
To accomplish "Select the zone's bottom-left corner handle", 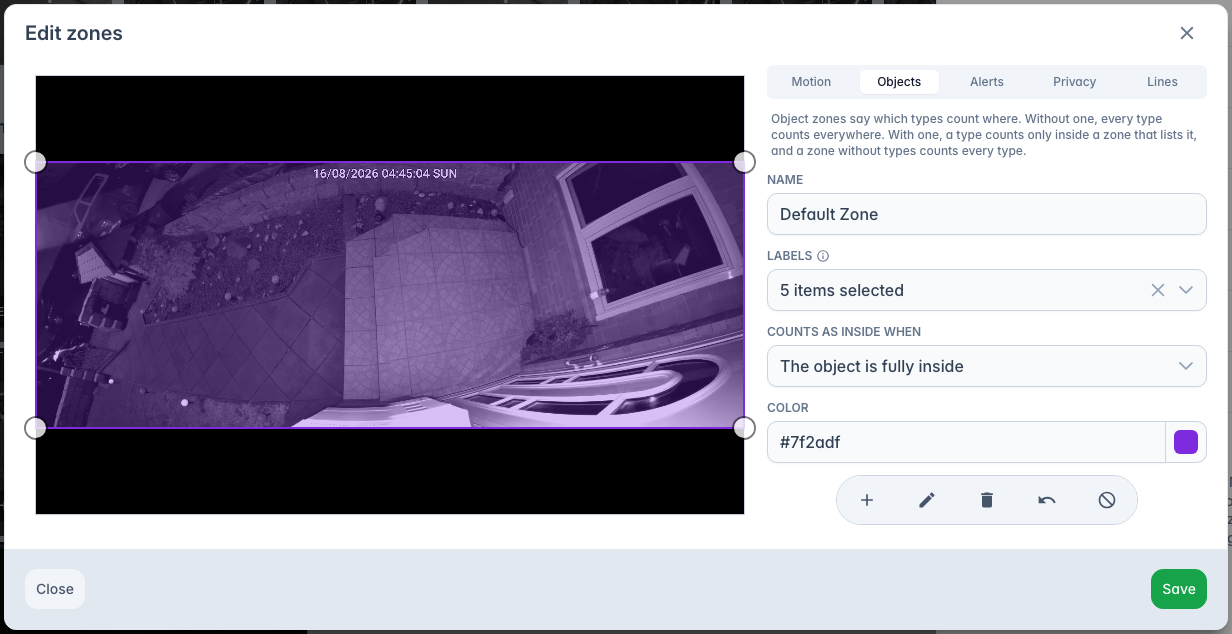I will (35, 428).
